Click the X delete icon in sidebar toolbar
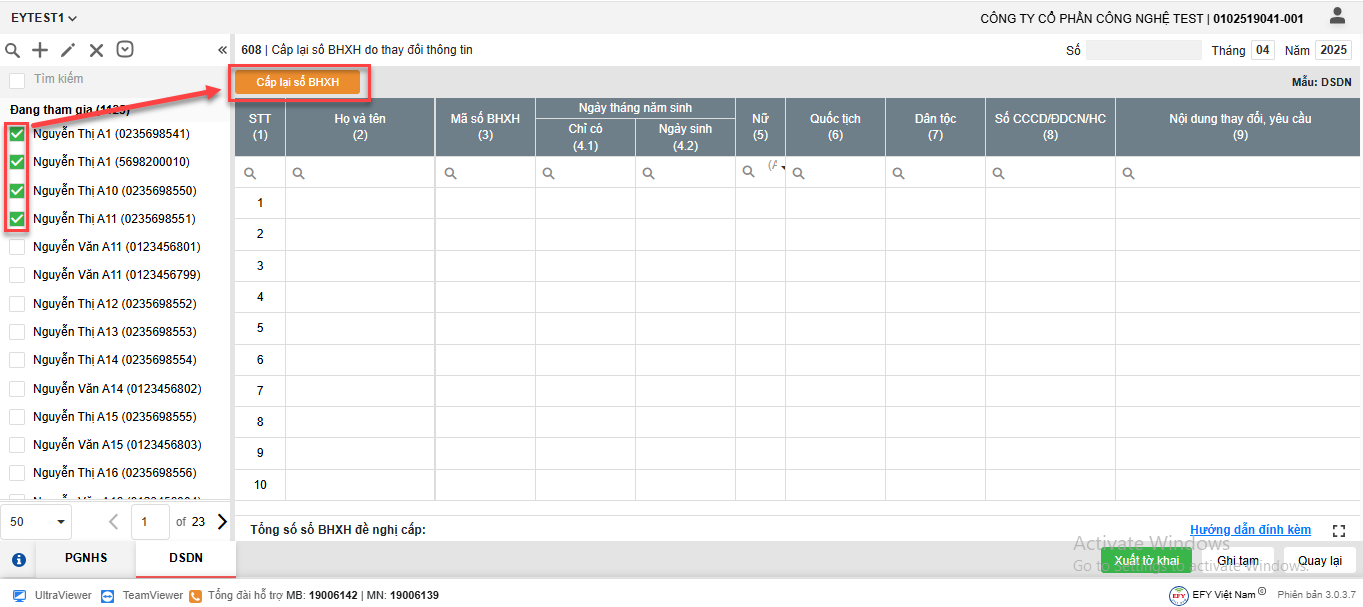This screenshot has height=607, width=1363. click(x=96, y=50)
